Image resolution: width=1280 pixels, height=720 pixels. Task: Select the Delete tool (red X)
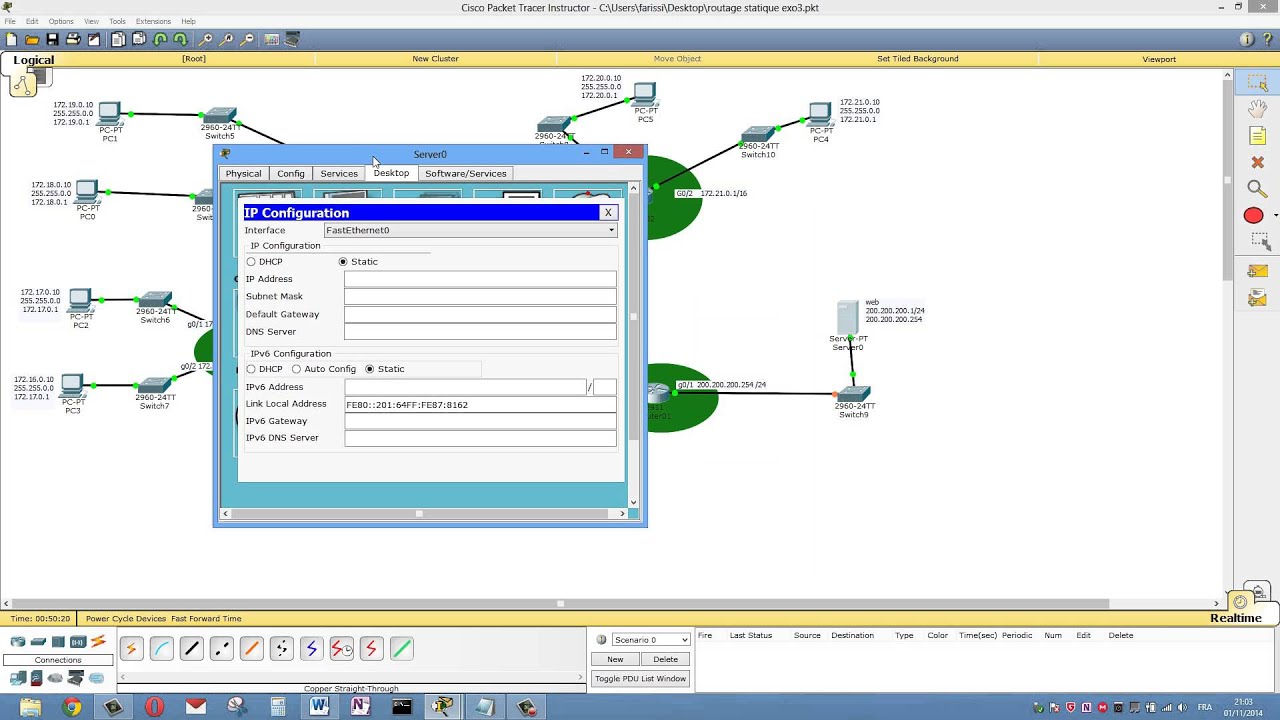1258,162
